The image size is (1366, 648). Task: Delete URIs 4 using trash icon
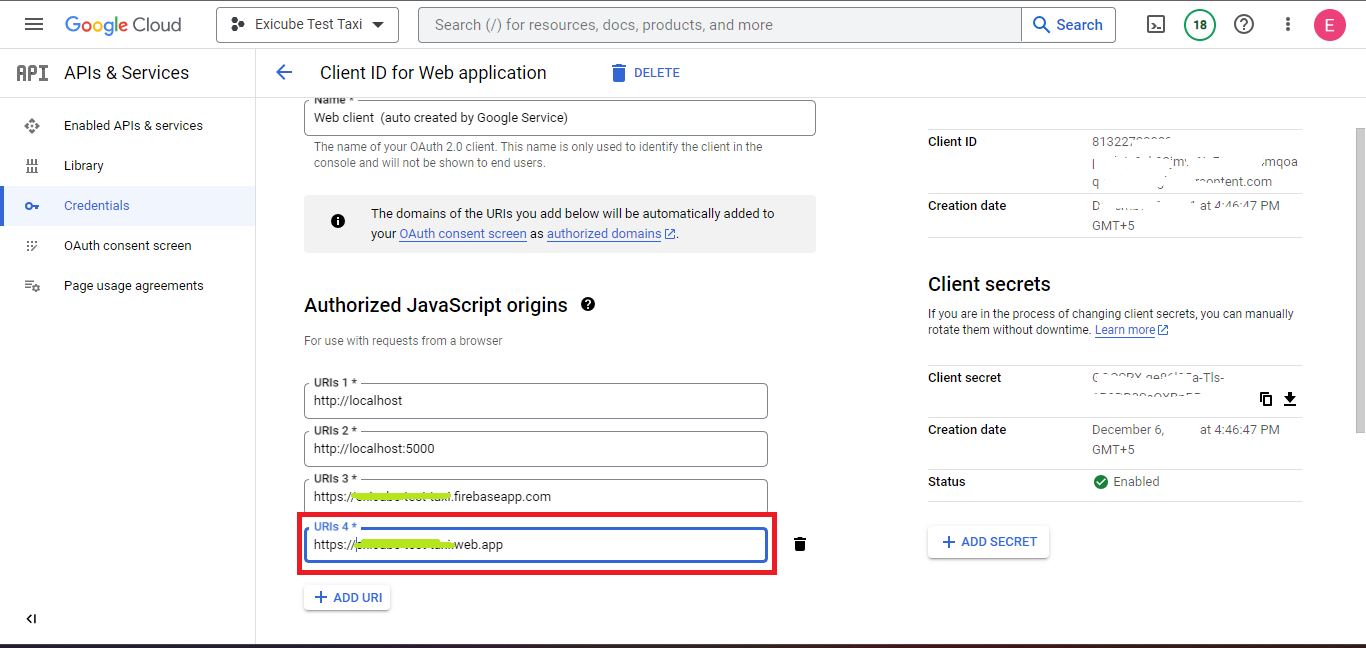click(x=799, y=544)
